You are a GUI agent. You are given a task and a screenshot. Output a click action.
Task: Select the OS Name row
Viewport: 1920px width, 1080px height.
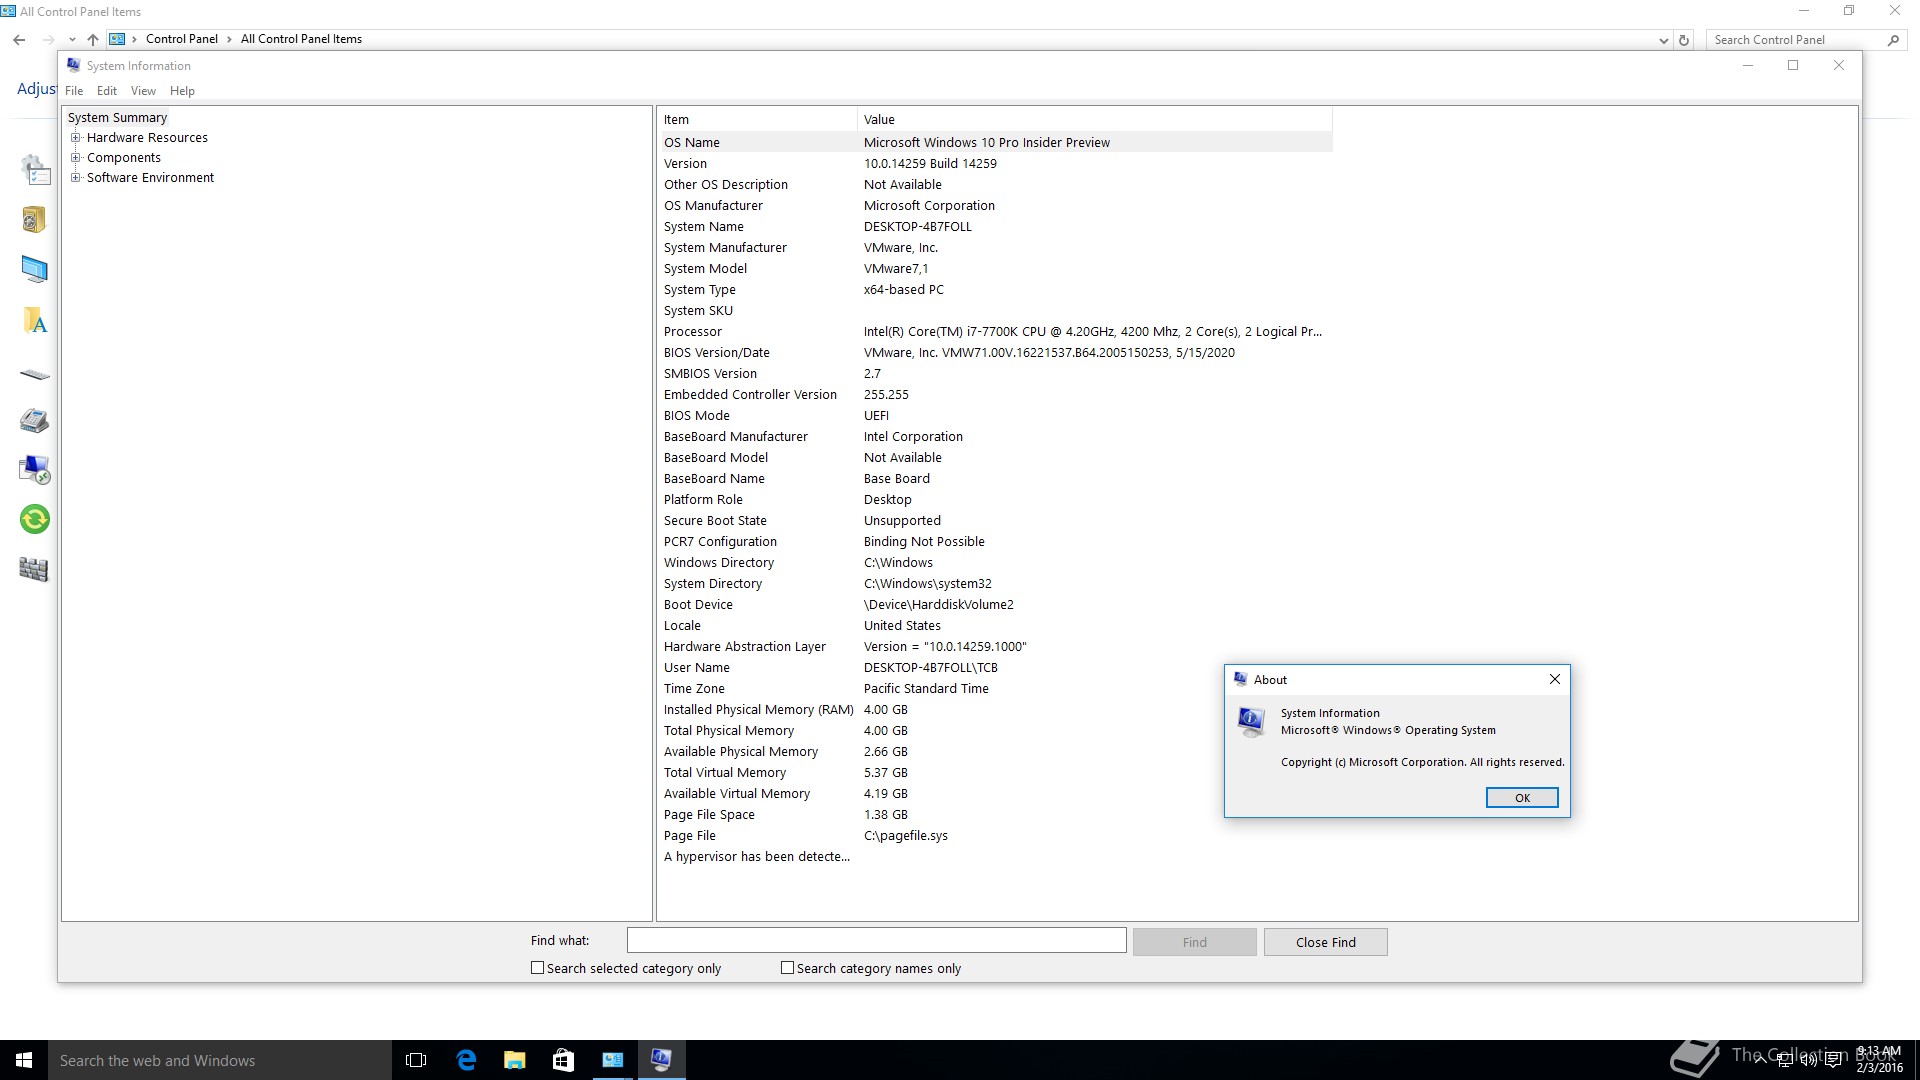click(x=996, y=143)
